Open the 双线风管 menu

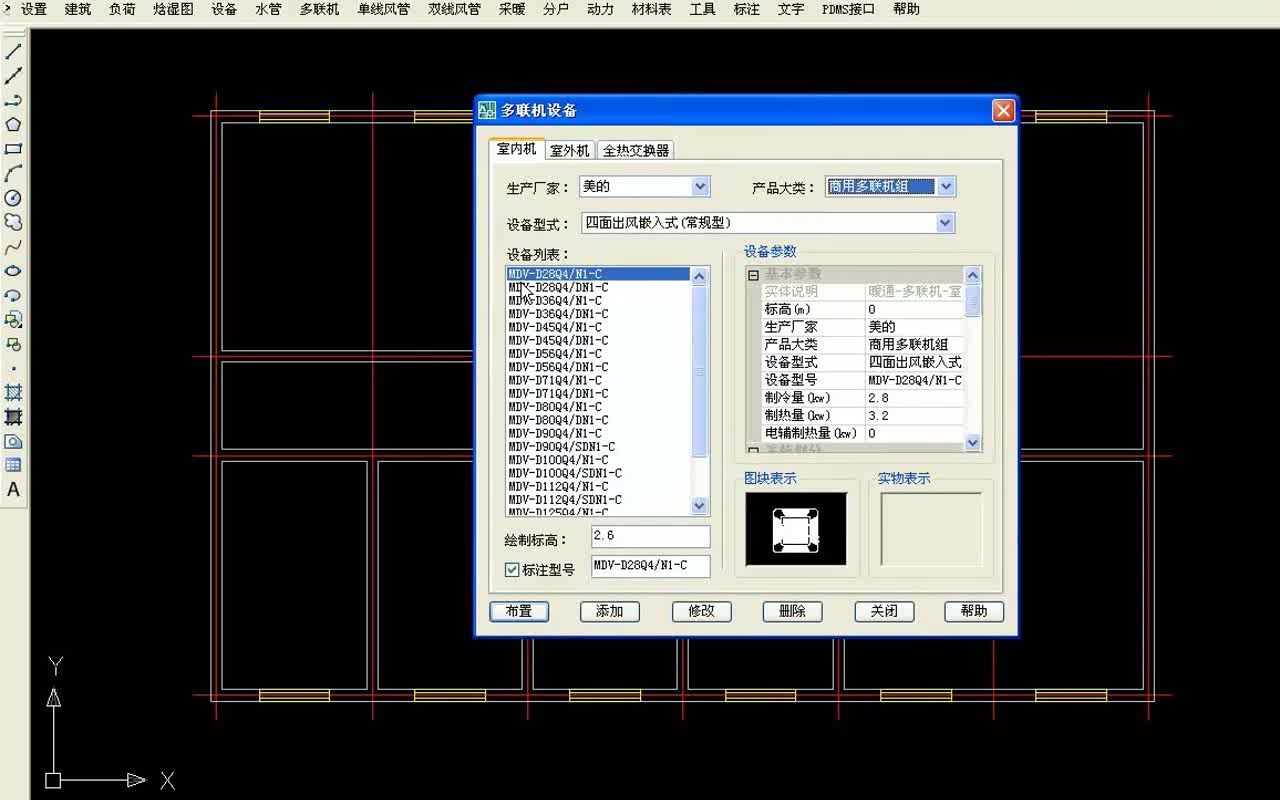point(454,9)
